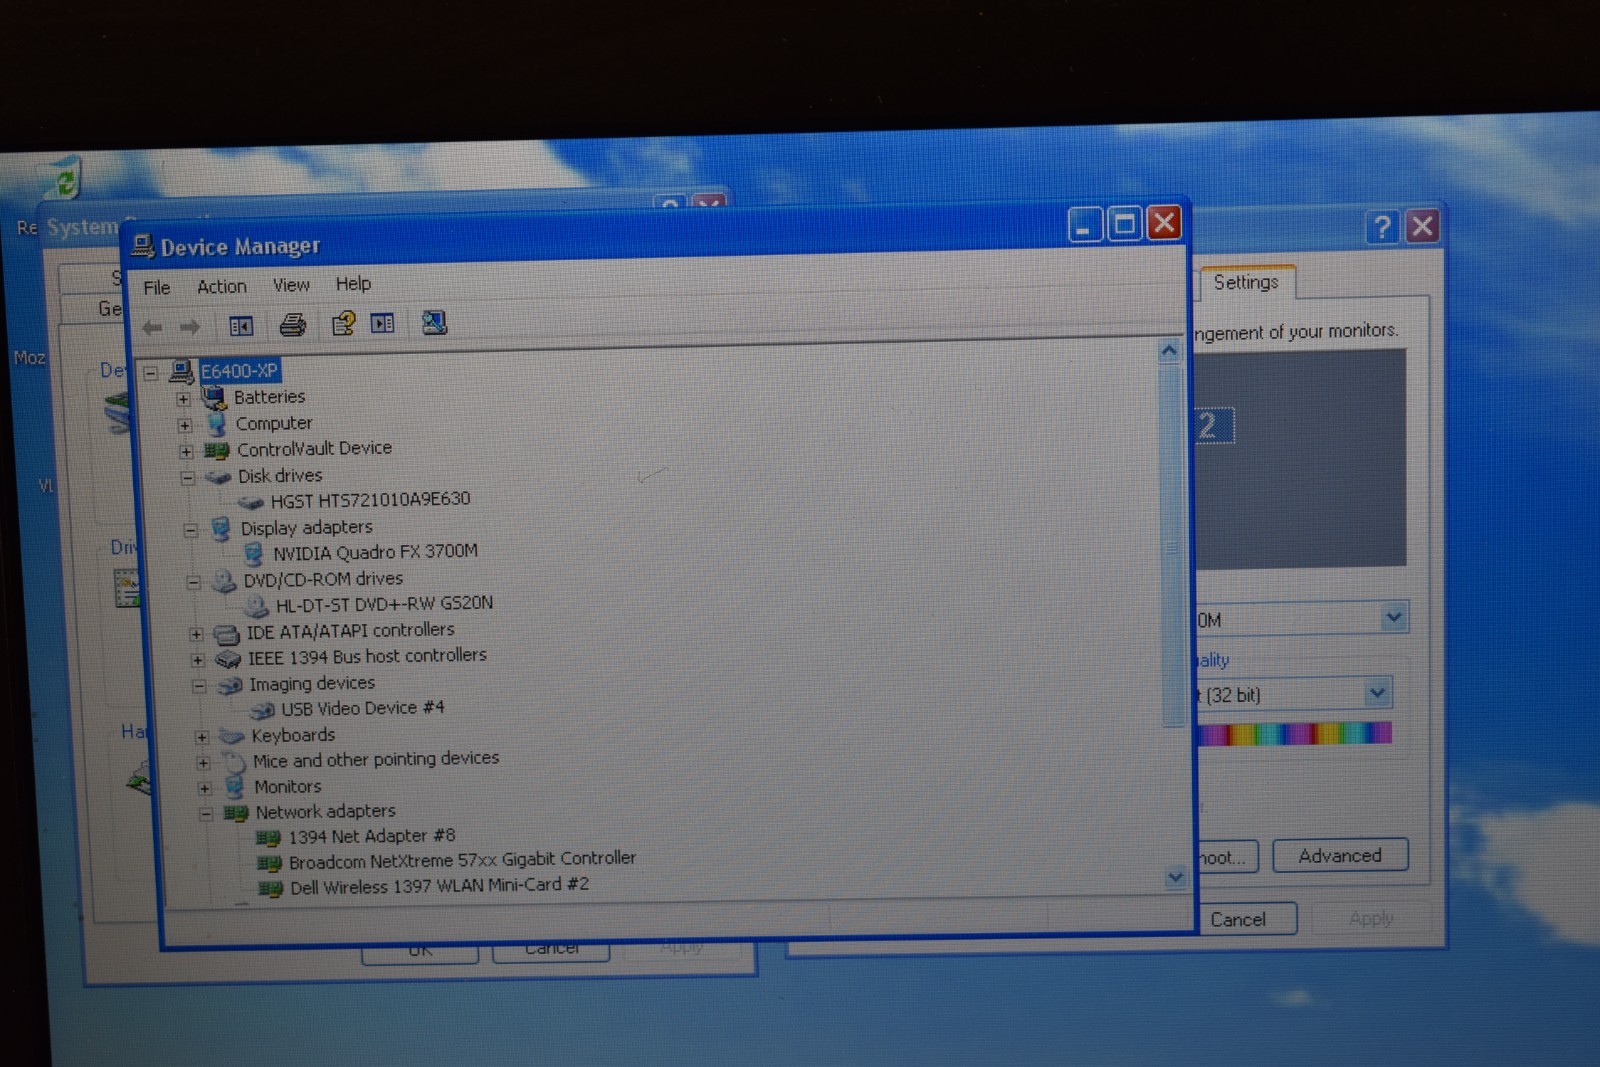Select Mice and other pointing devices icon
Viewport: 1600px width, 1067px height.
pyautogui.click(x=234, y=762)
